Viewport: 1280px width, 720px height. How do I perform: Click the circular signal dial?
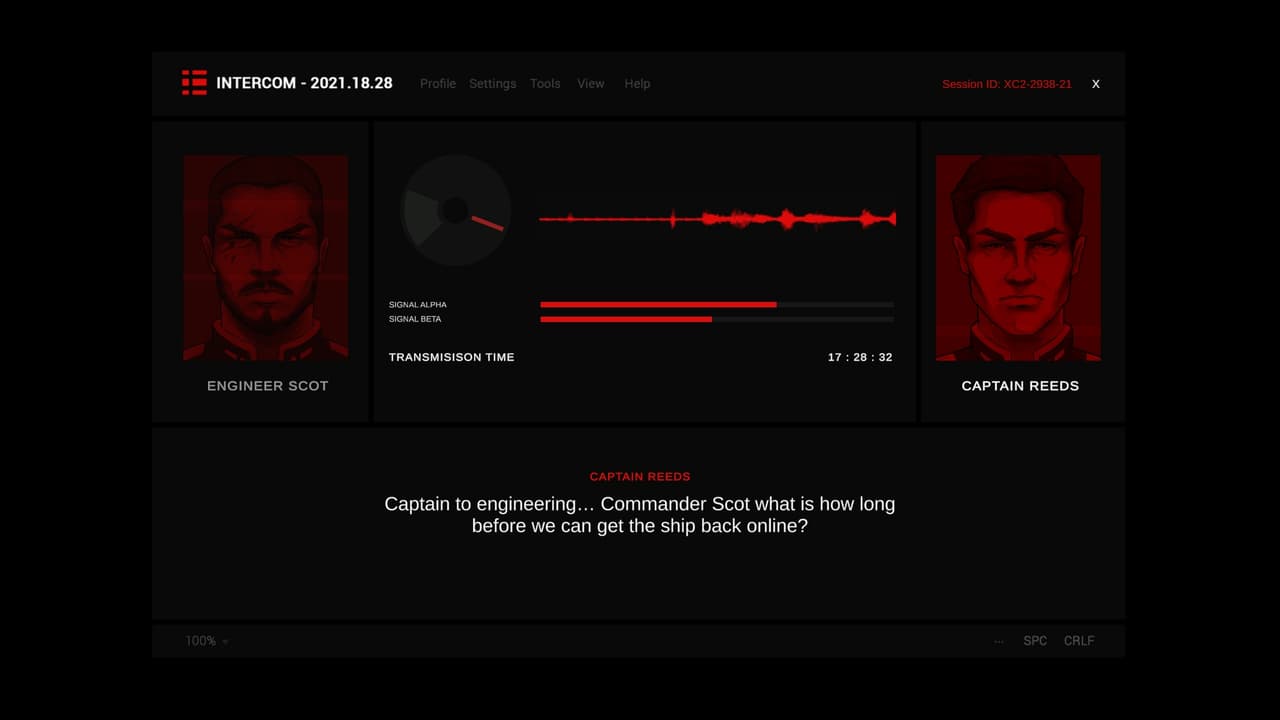[456, 210]
